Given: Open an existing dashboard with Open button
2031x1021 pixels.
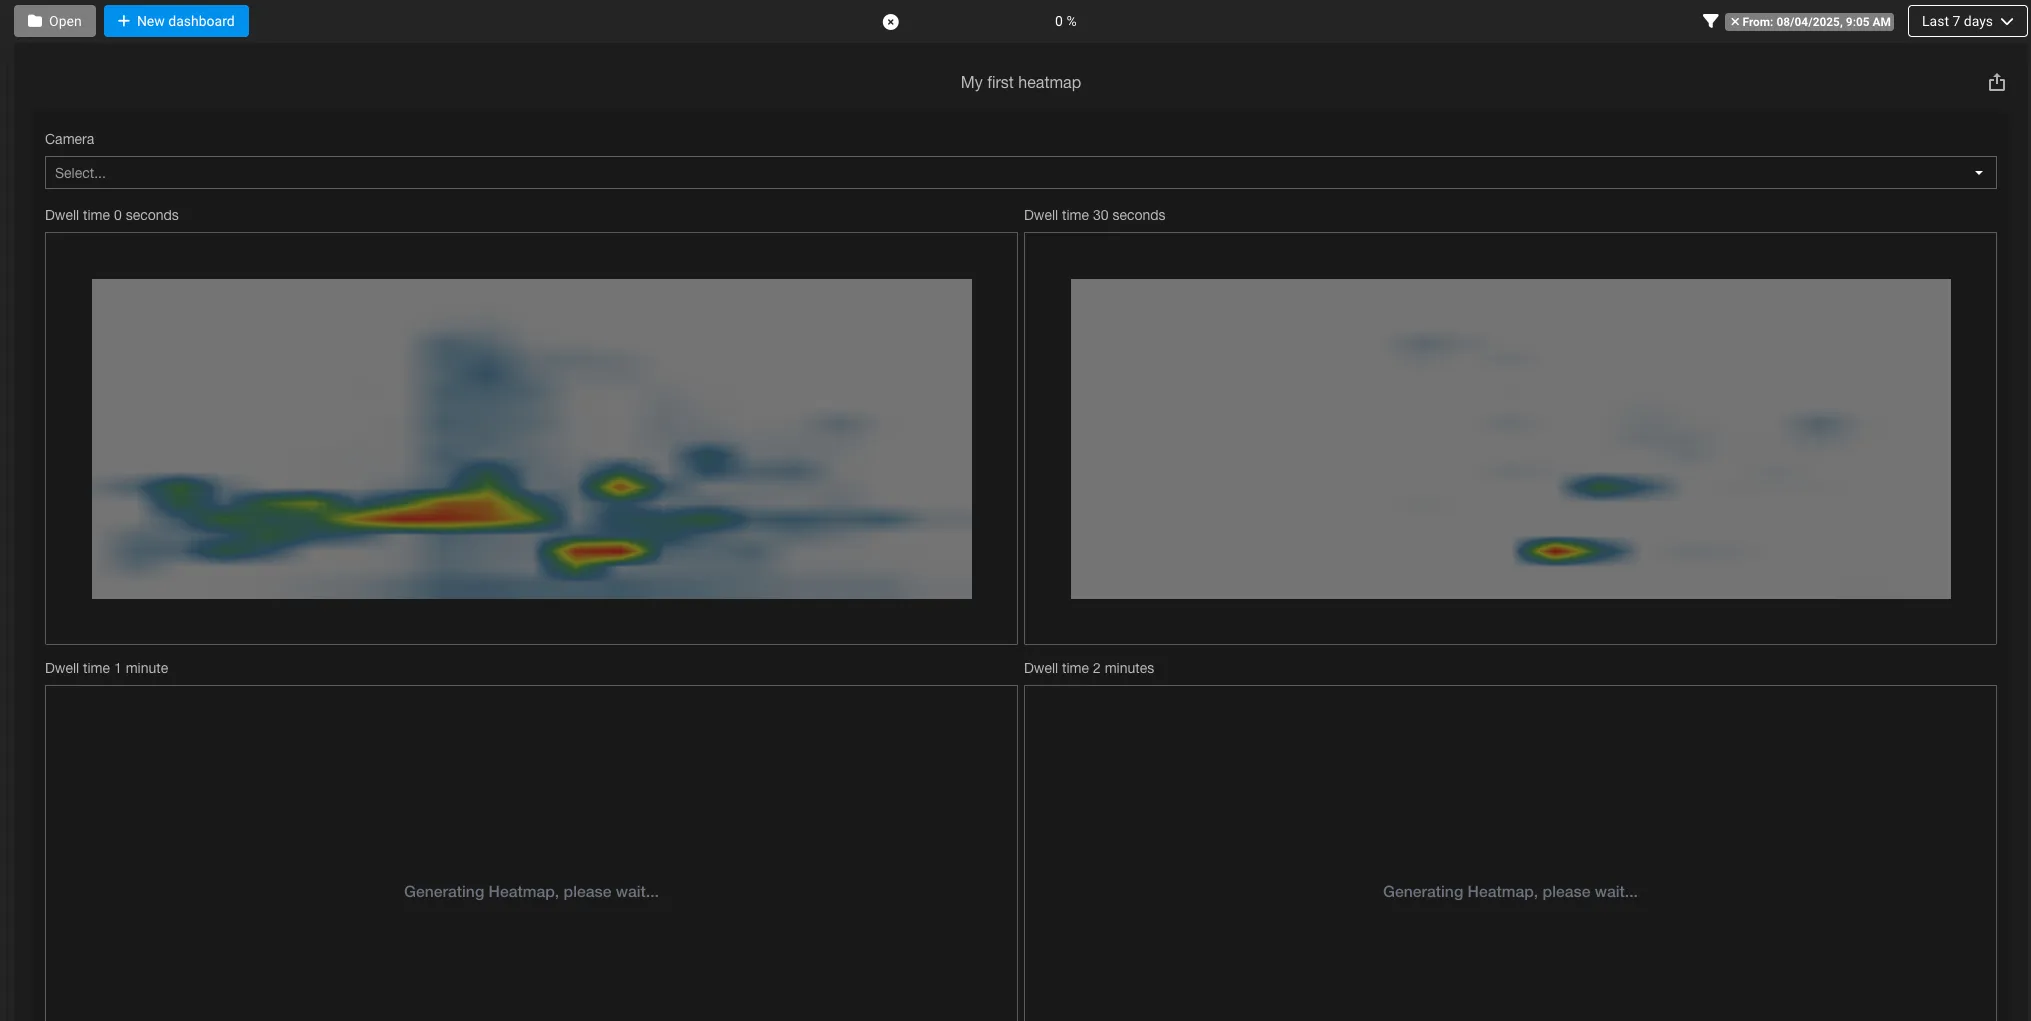Looking at the screenshot, I should (x=55, y=21).
